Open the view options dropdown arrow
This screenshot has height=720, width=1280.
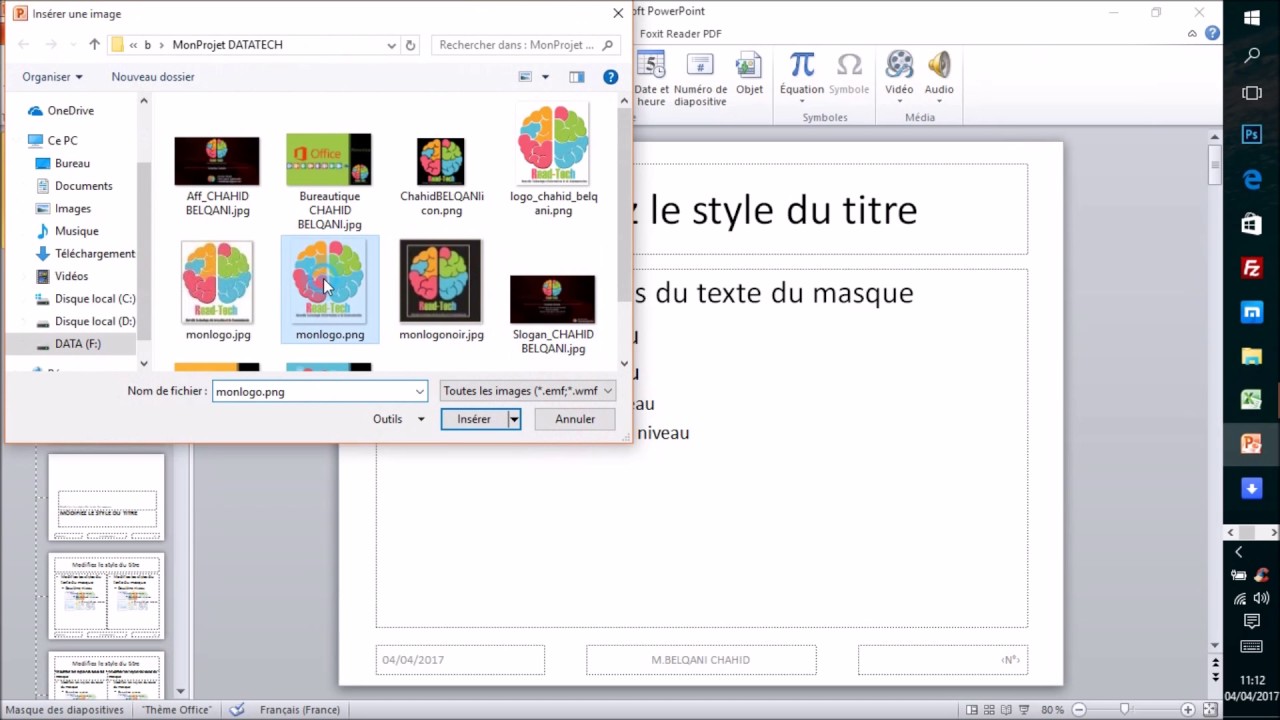click(x=545, y=77)
